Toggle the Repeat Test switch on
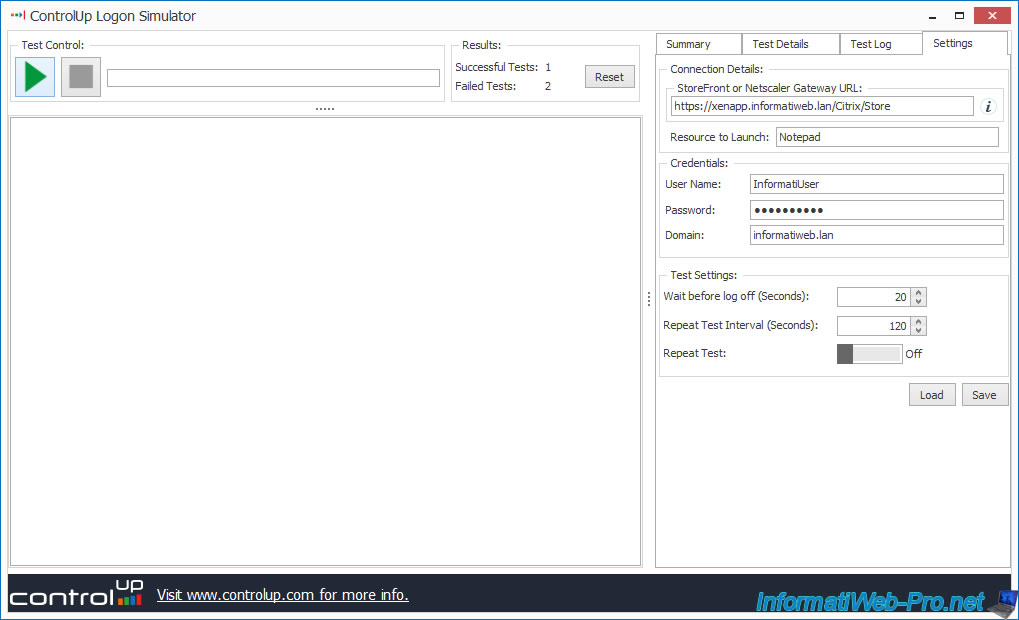This screenshot has width=1019, height=620. pos(870,354)
